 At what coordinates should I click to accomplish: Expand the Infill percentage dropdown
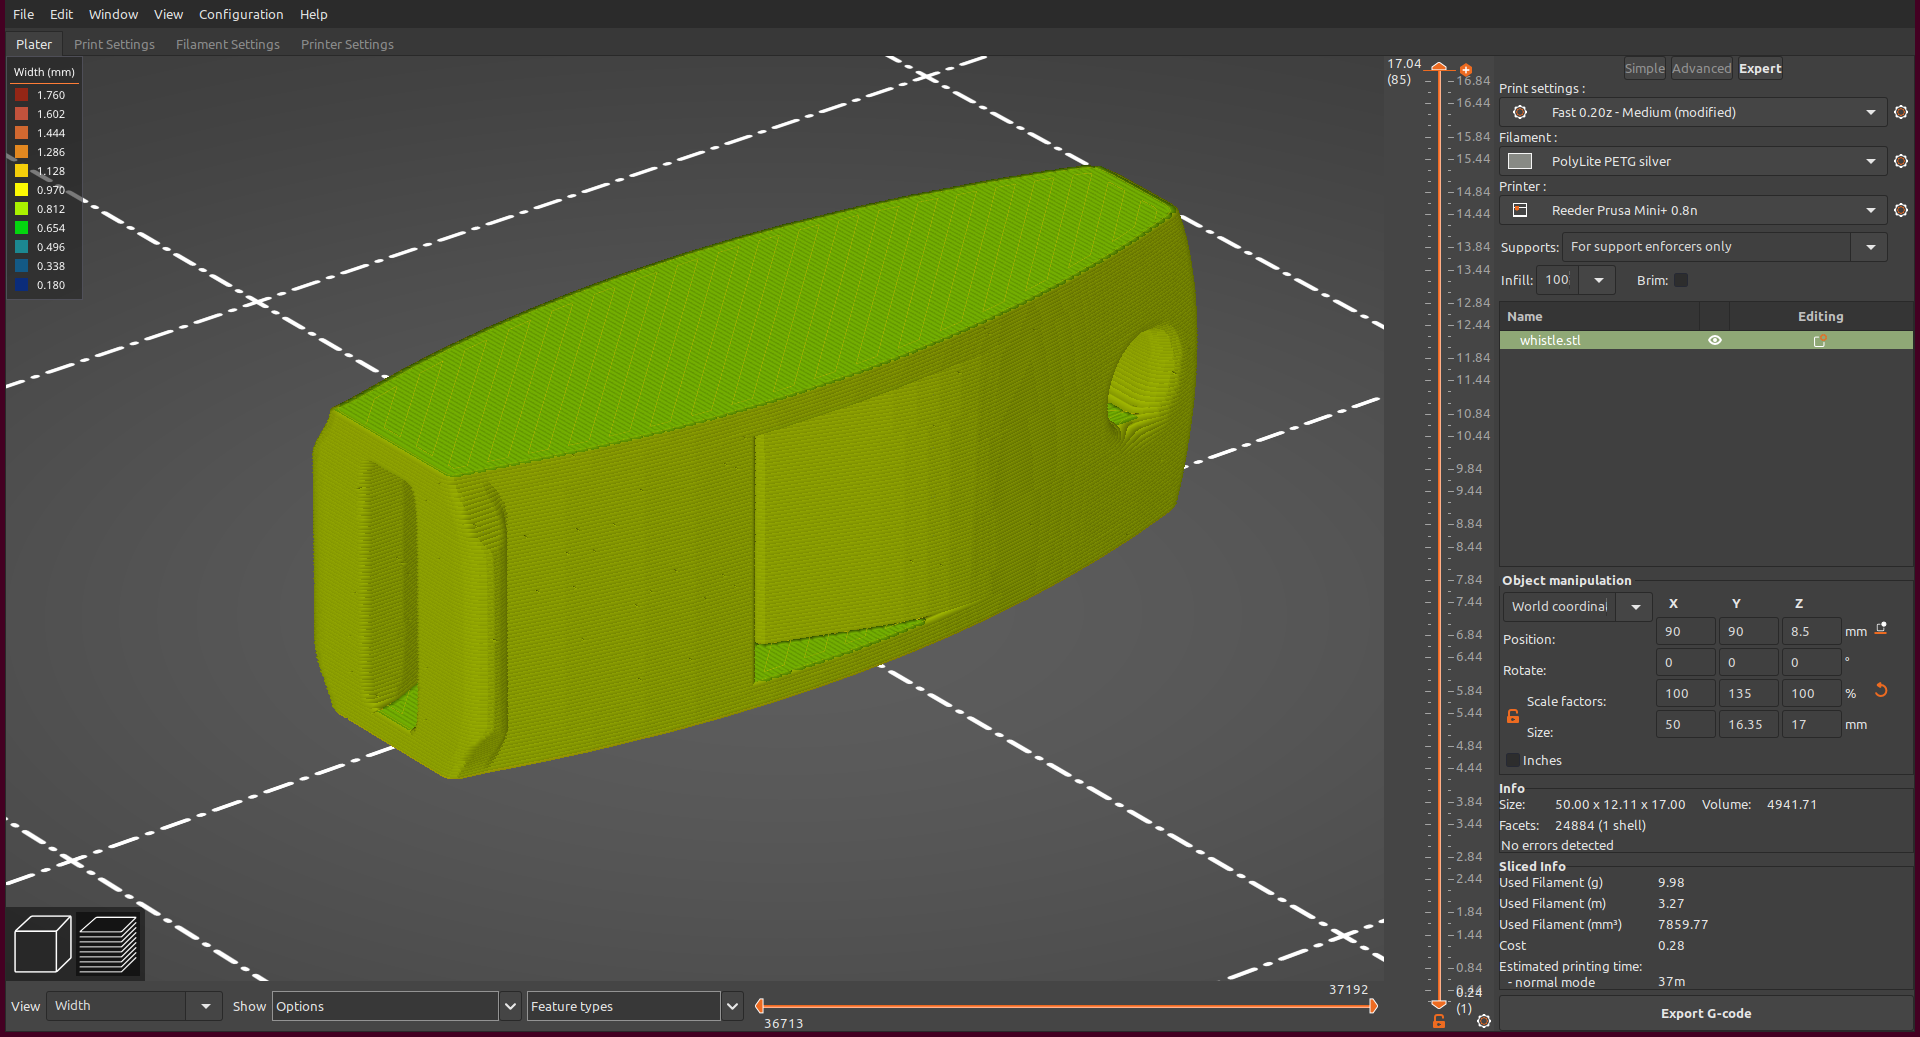[1599, 280]
